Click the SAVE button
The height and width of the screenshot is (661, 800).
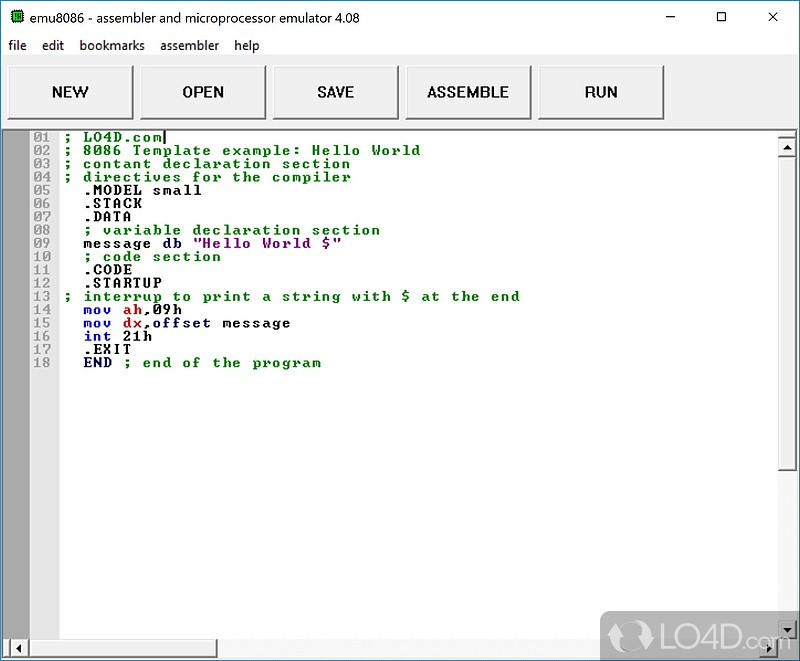[x=335, y=92]
